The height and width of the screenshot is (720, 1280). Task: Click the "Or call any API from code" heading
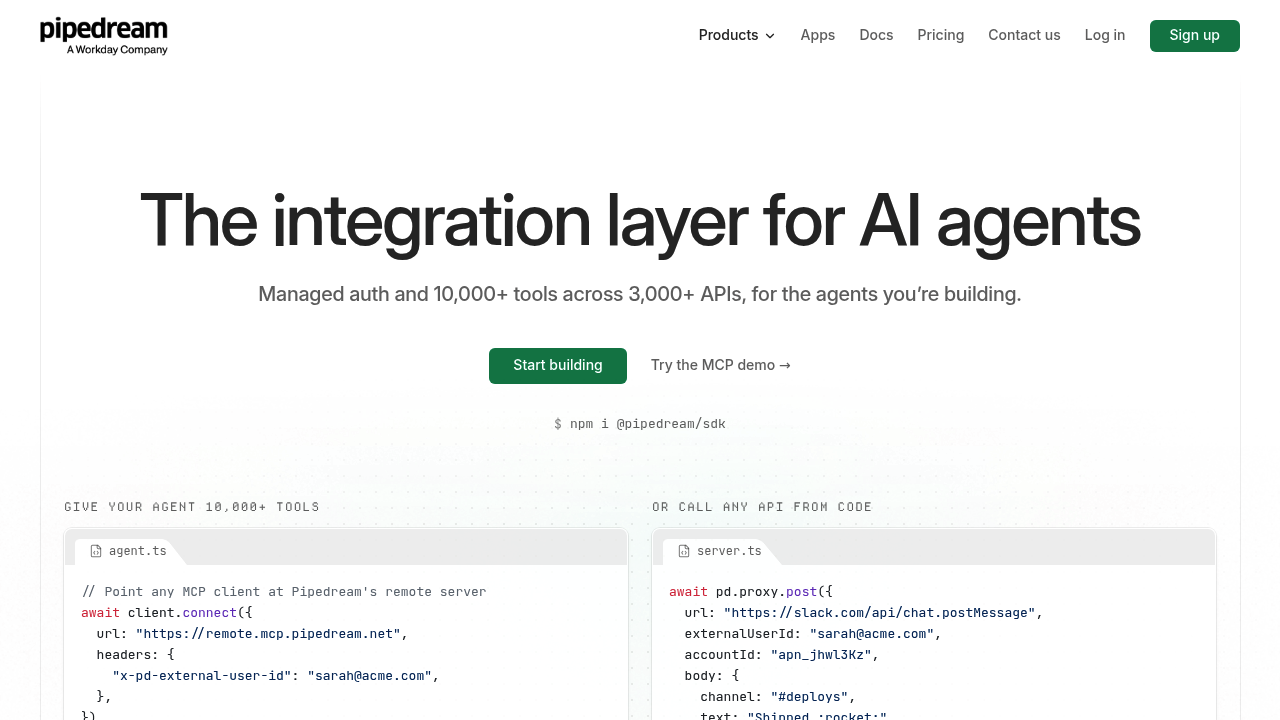[762, 507]
